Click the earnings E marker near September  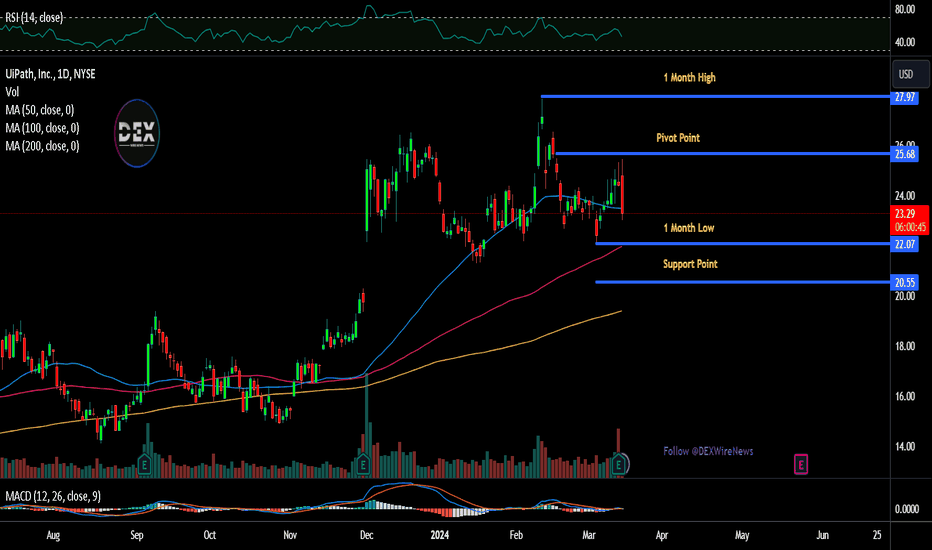(x=144, y=464)
